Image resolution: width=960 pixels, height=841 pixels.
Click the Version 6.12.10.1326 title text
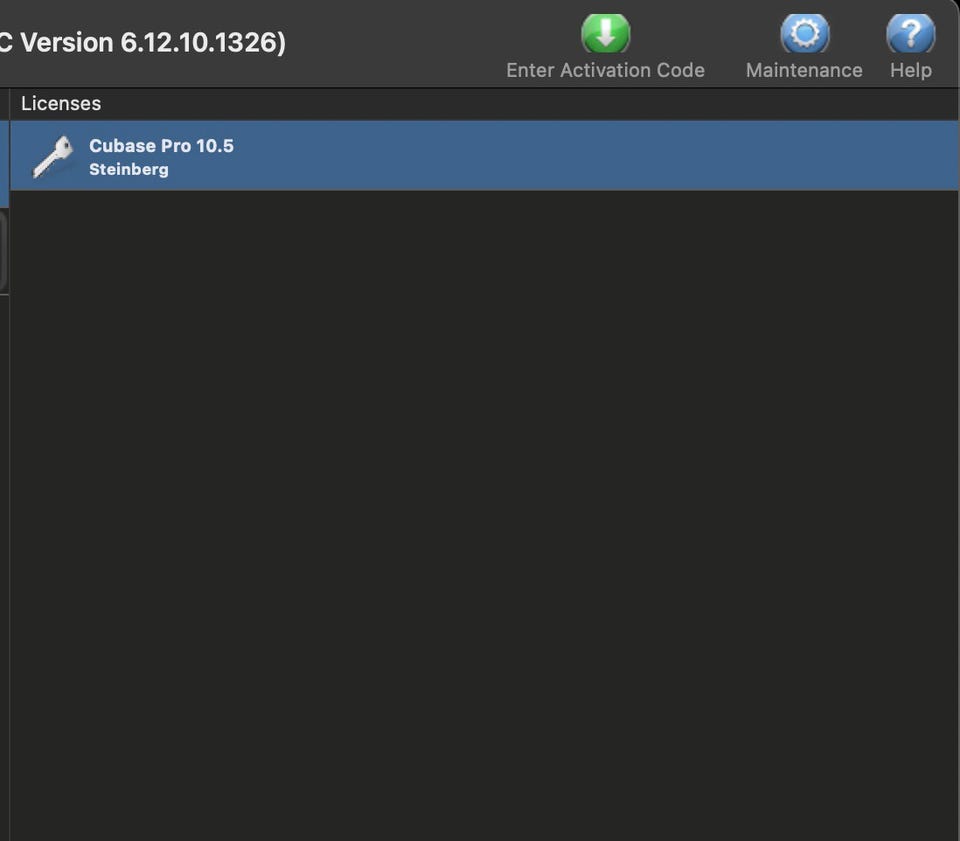click(153, 42)
